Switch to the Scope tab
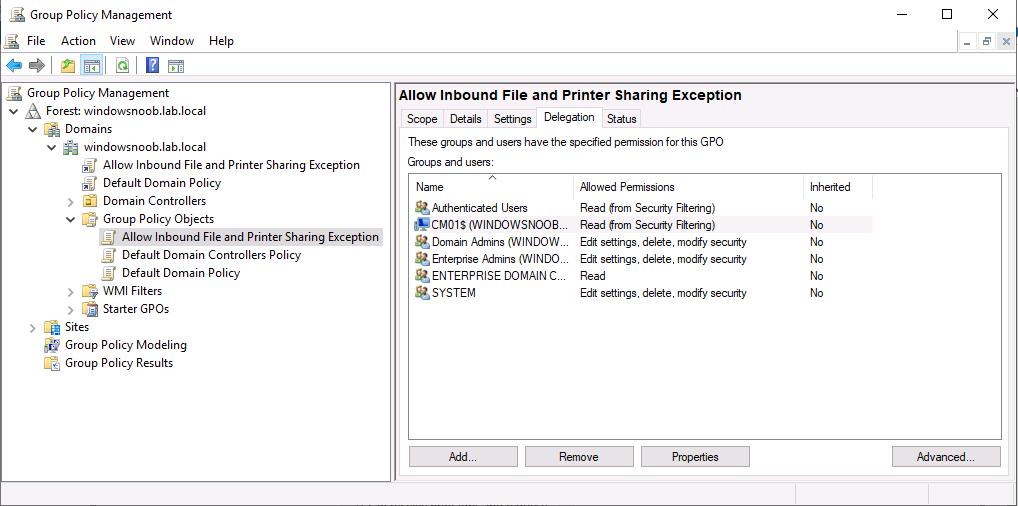 point(422,119)
